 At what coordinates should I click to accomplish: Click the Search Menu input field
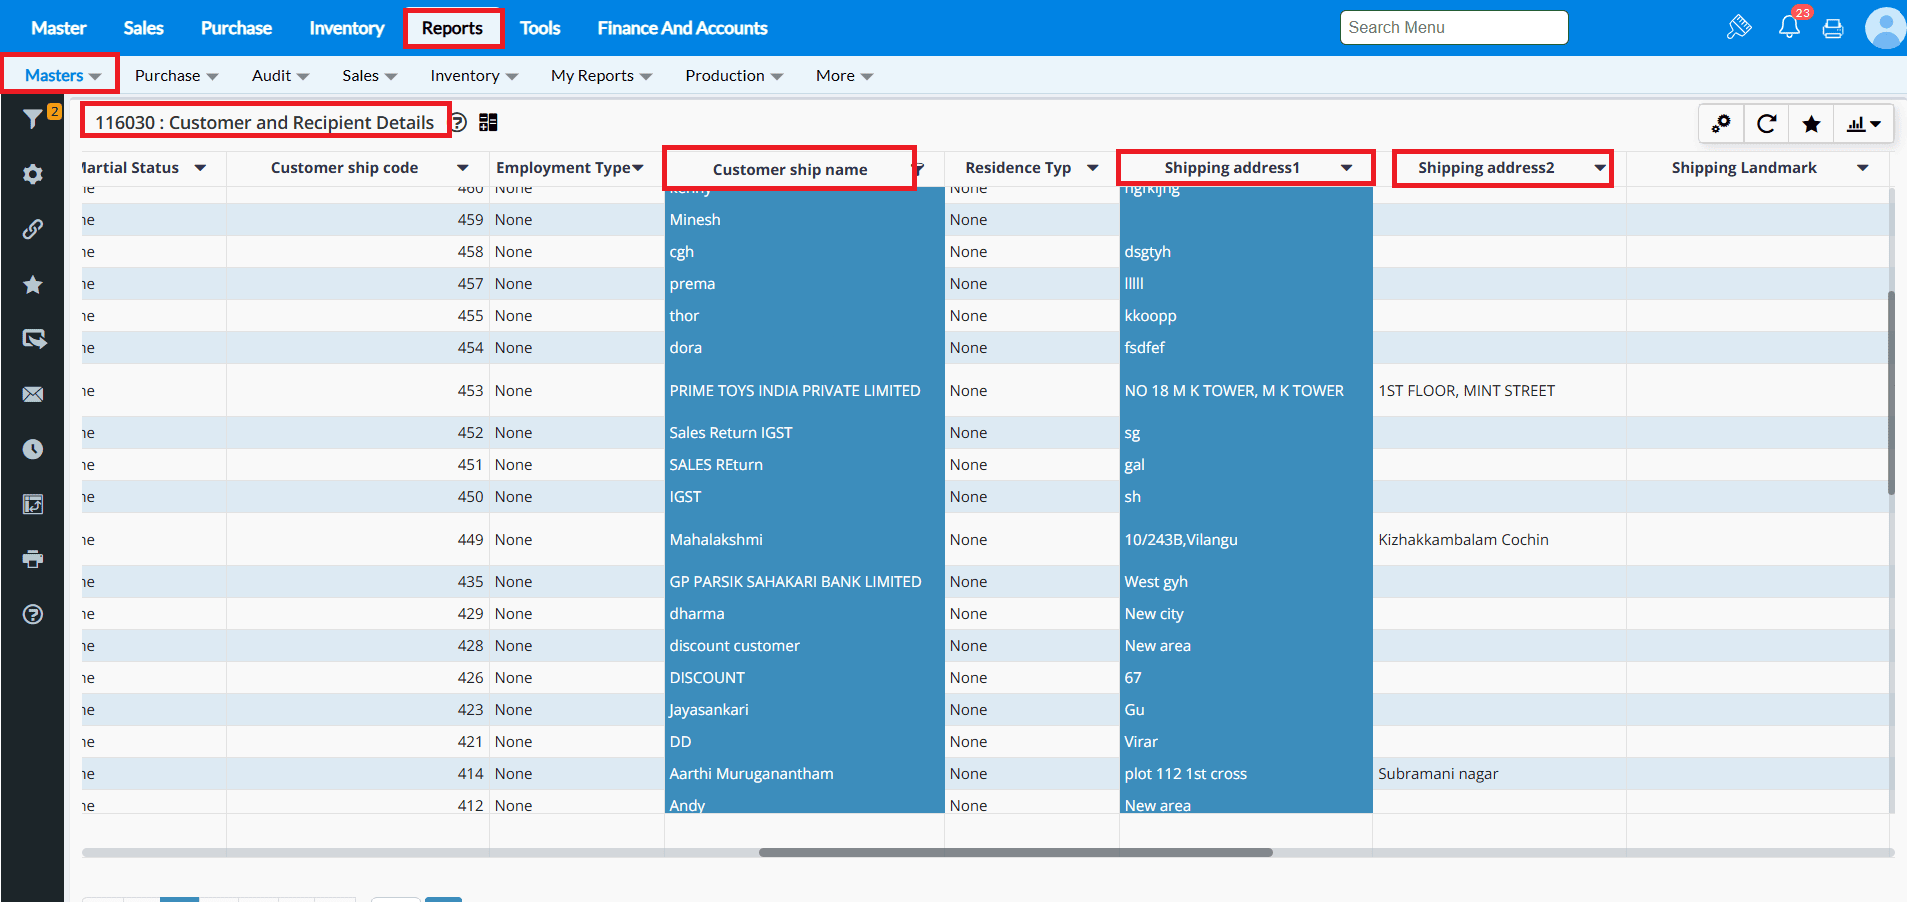point(1453,28)
